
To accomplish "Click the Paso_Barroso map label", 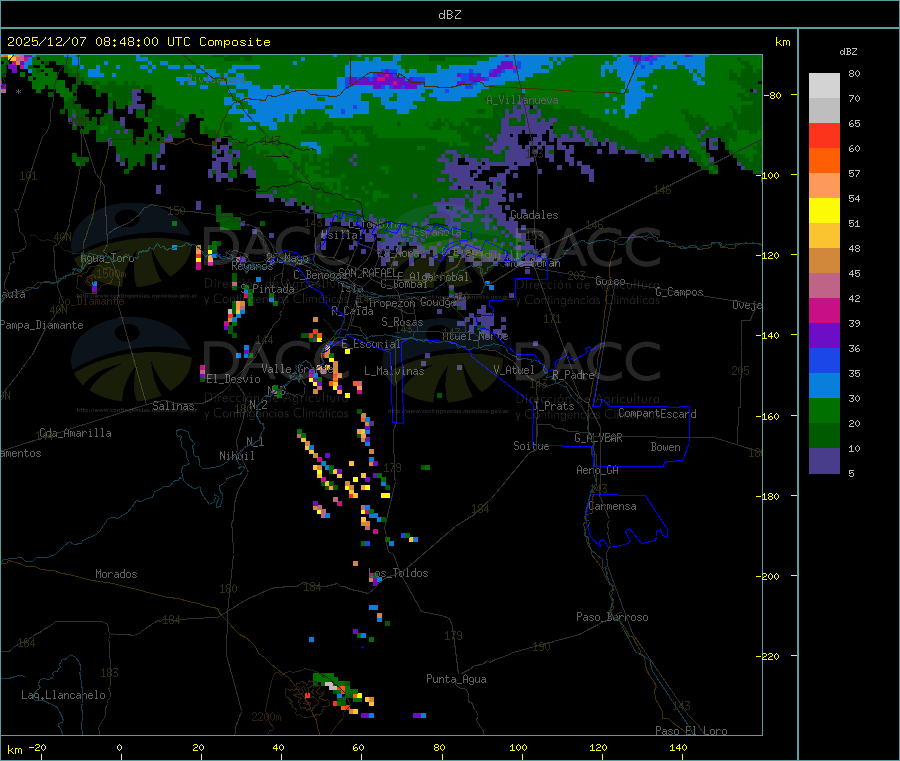I will [x=612, y=617].
